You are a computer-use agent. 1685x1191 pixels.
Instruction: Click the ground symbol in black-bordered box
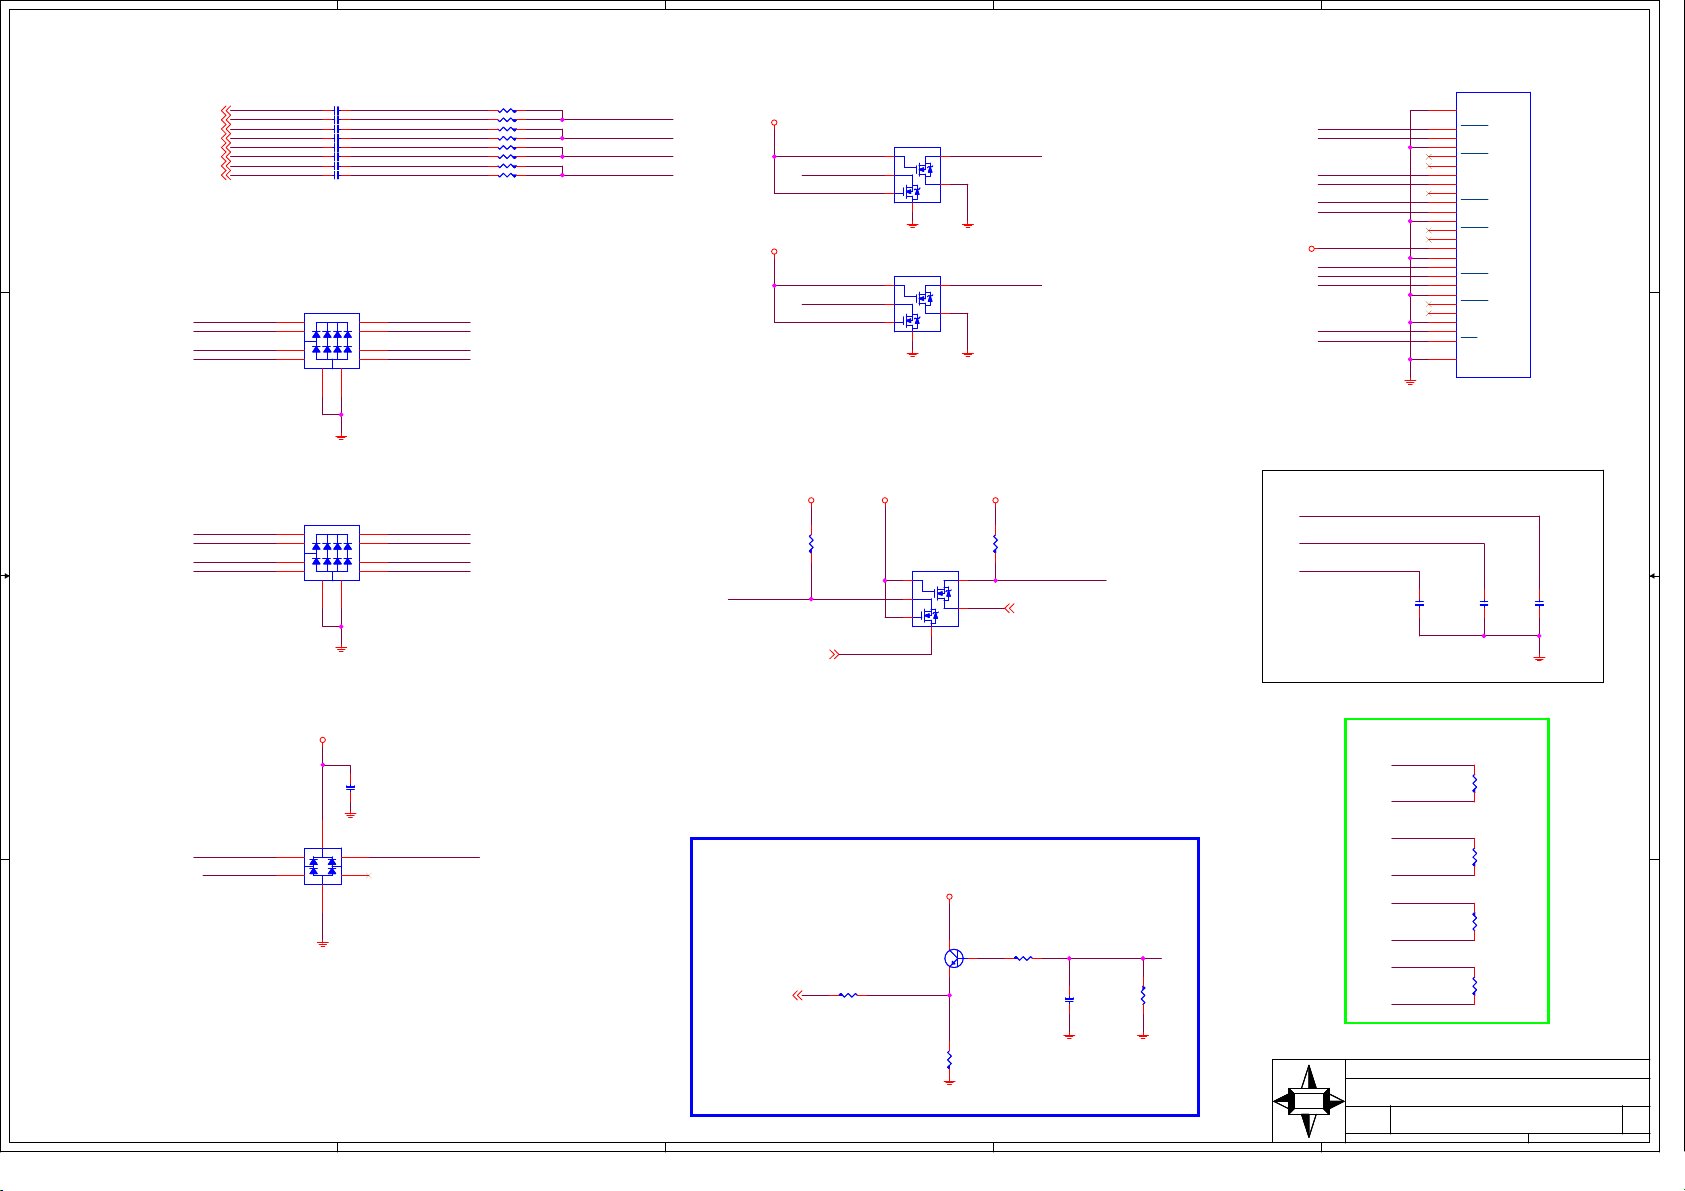1539,658
